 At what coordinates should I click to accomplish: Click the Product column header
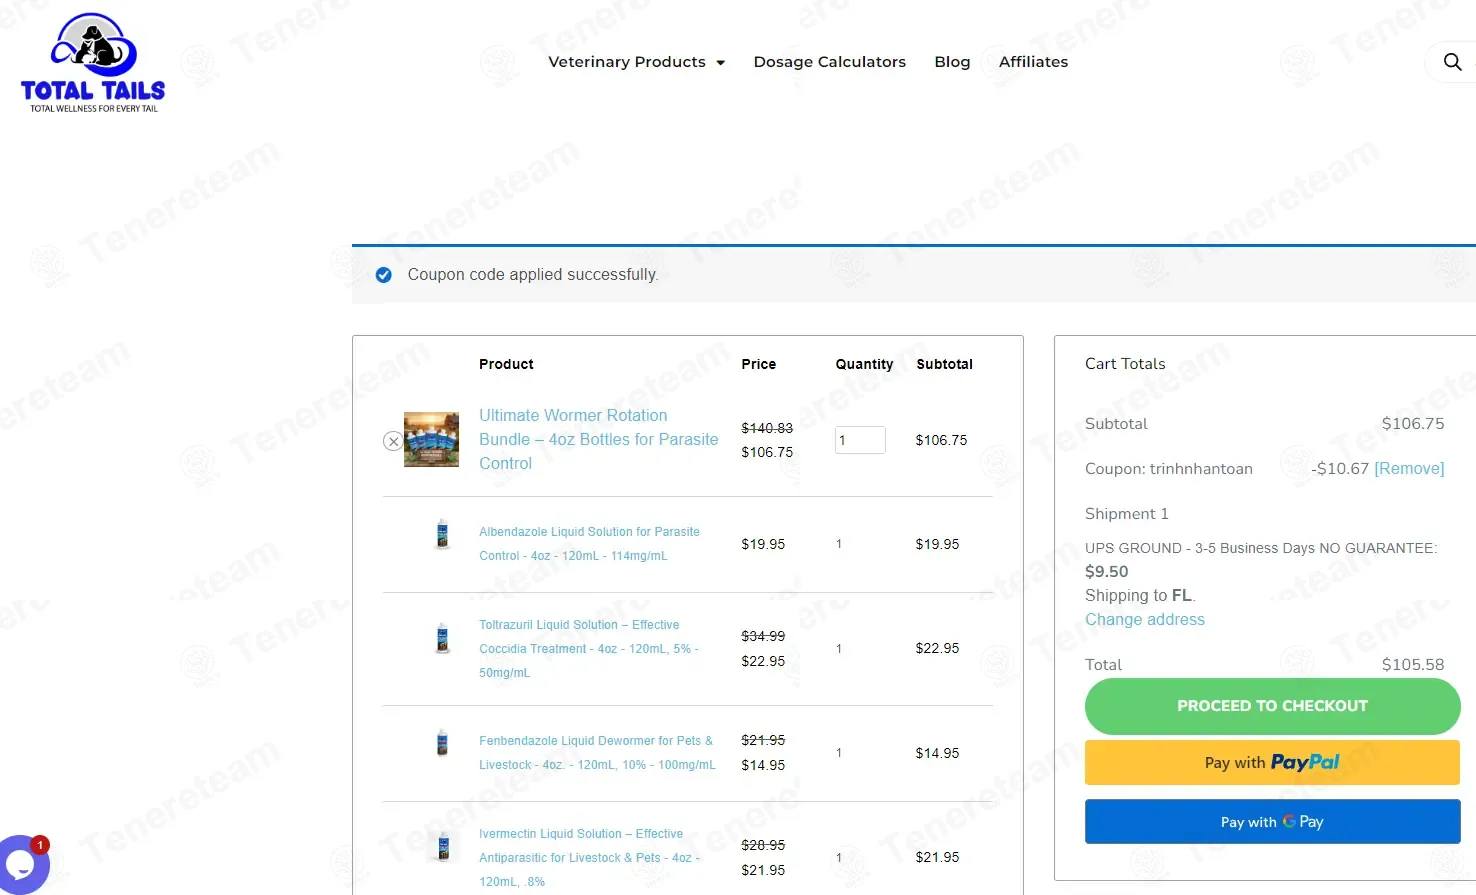(x=506, y=364)
